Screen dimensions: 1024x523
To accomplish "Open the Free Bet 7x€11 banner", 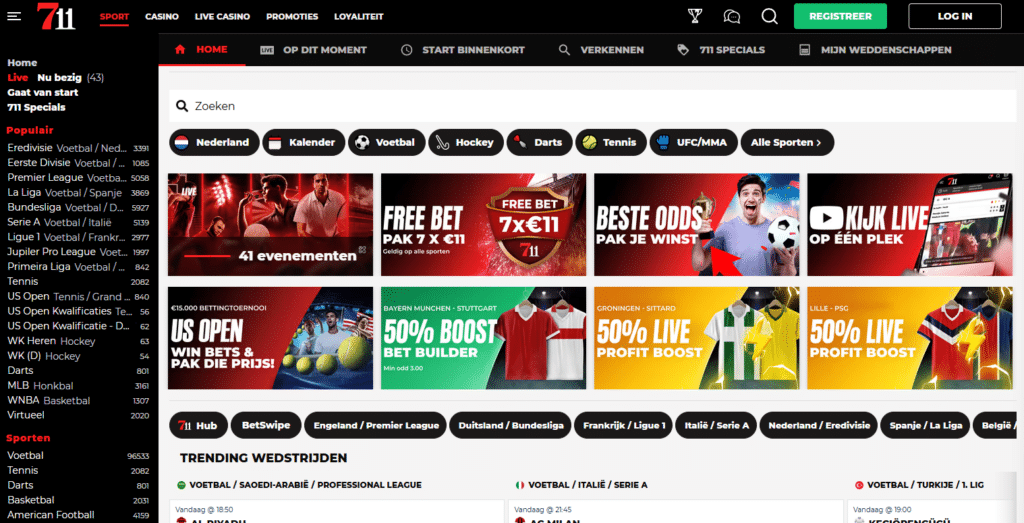I will (x=484, y=225).
